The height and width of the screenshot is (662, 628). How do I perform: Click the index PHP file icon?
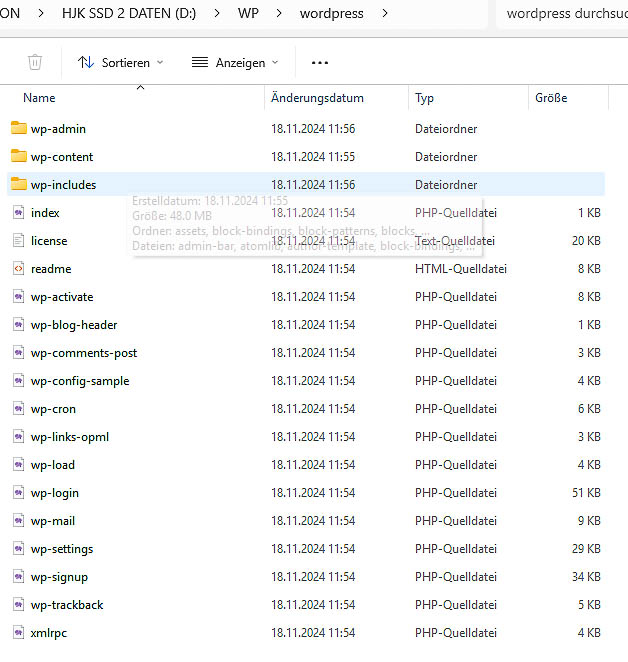[x=19, y=212]
